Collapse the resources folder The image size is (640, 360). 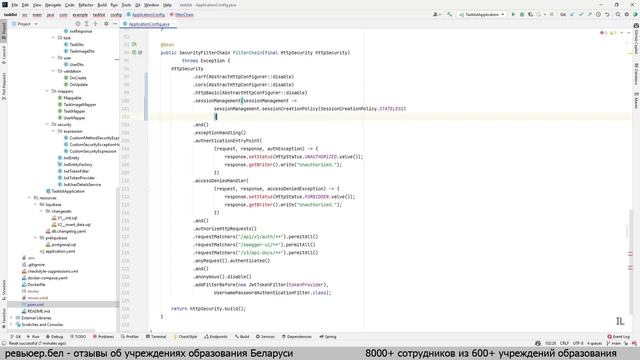point(29,198)
